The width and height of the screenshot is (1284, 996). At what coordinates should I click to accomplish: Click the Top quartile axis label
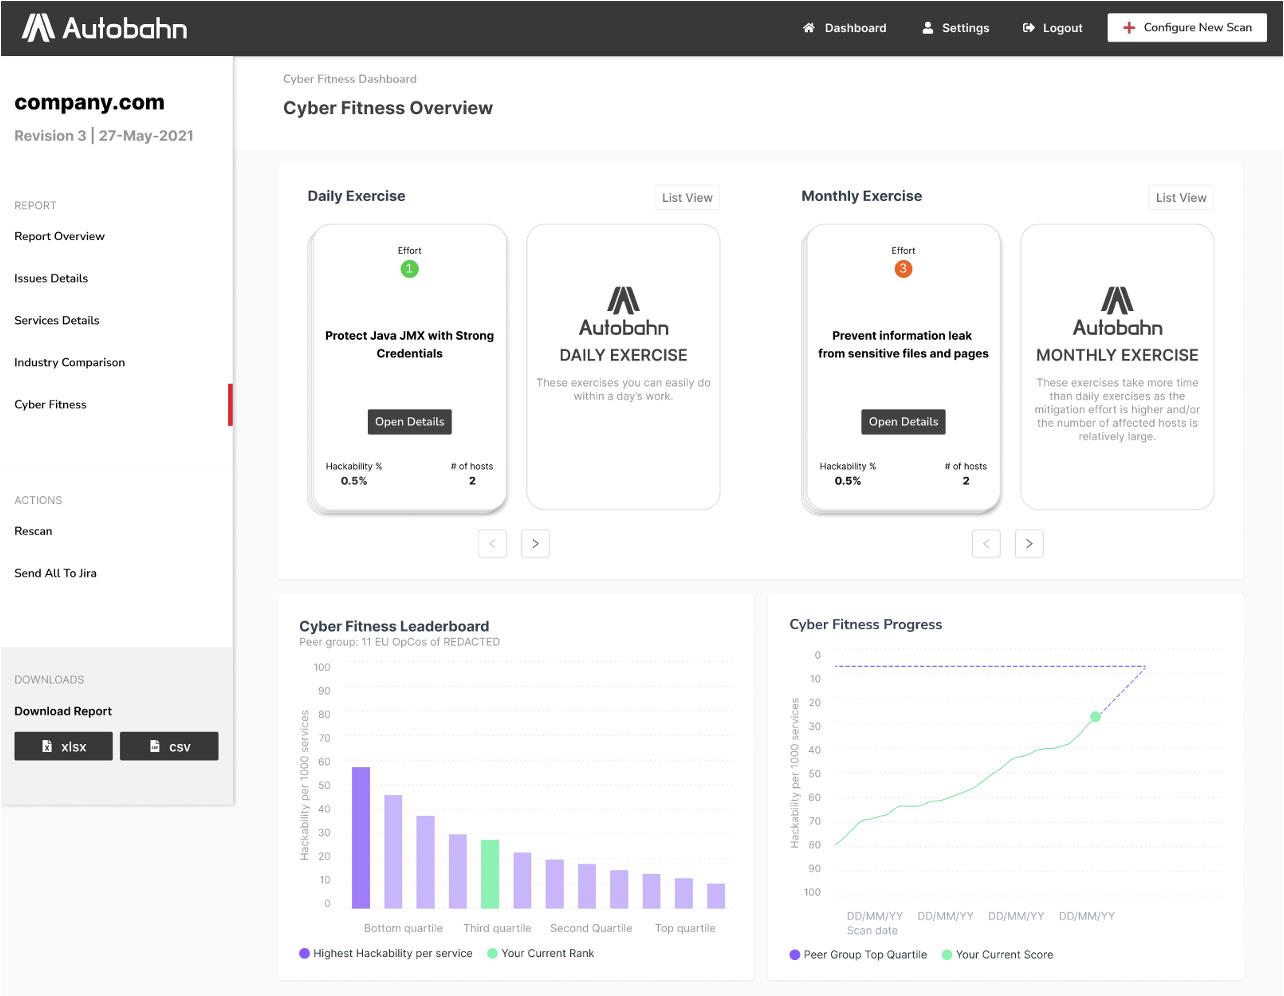point(685,929)
